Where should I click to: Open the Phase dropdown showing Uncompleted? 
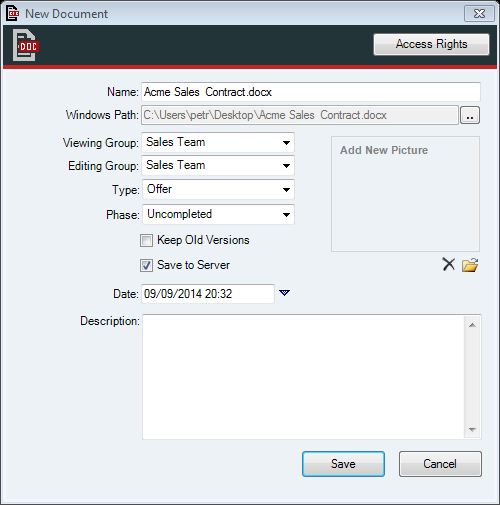pyautogui.click(x=218, y=214)
